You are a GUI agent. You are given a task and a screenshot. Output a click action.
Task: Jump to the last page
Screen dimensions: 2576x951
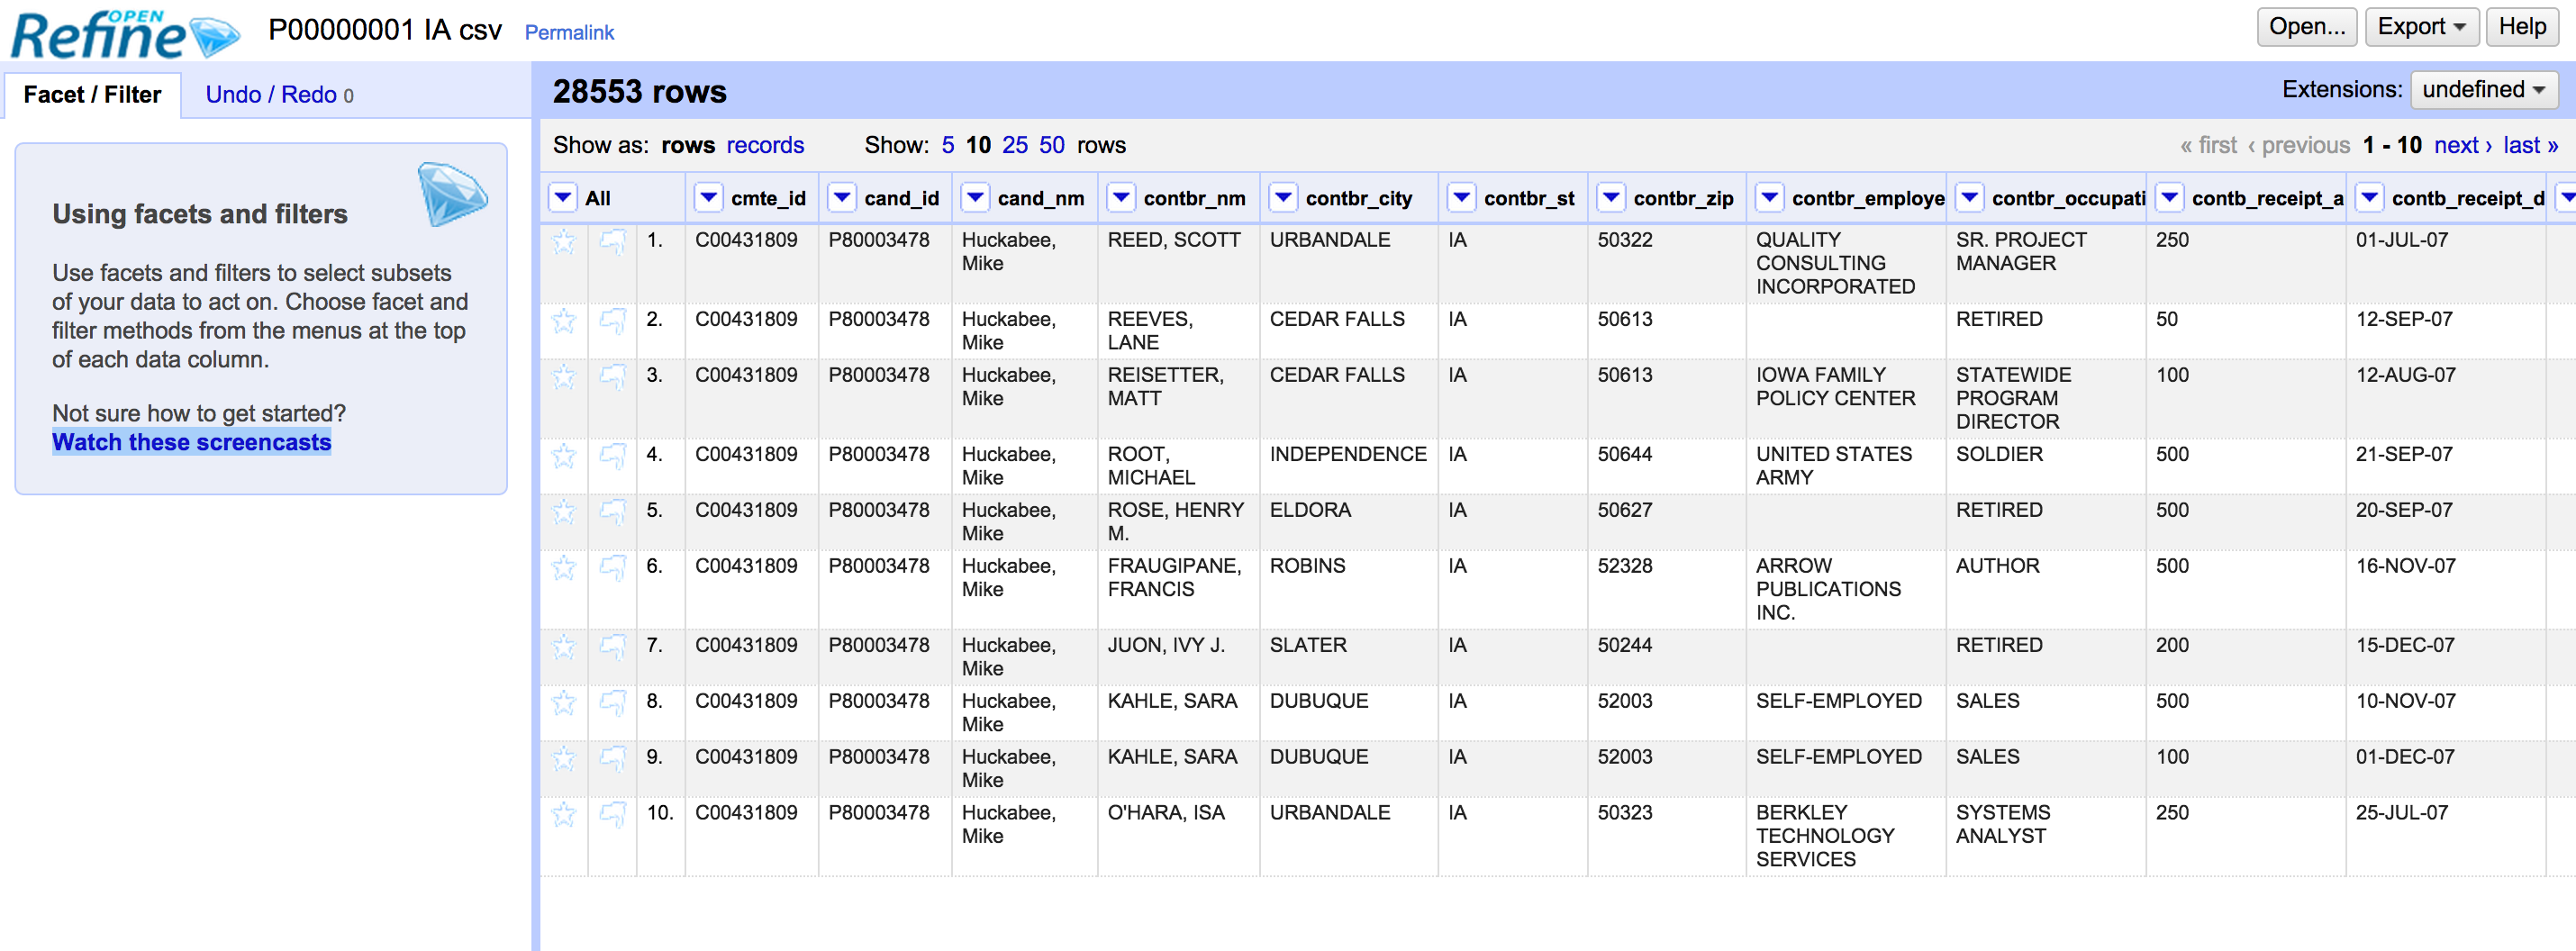[x=2530, y=146]
